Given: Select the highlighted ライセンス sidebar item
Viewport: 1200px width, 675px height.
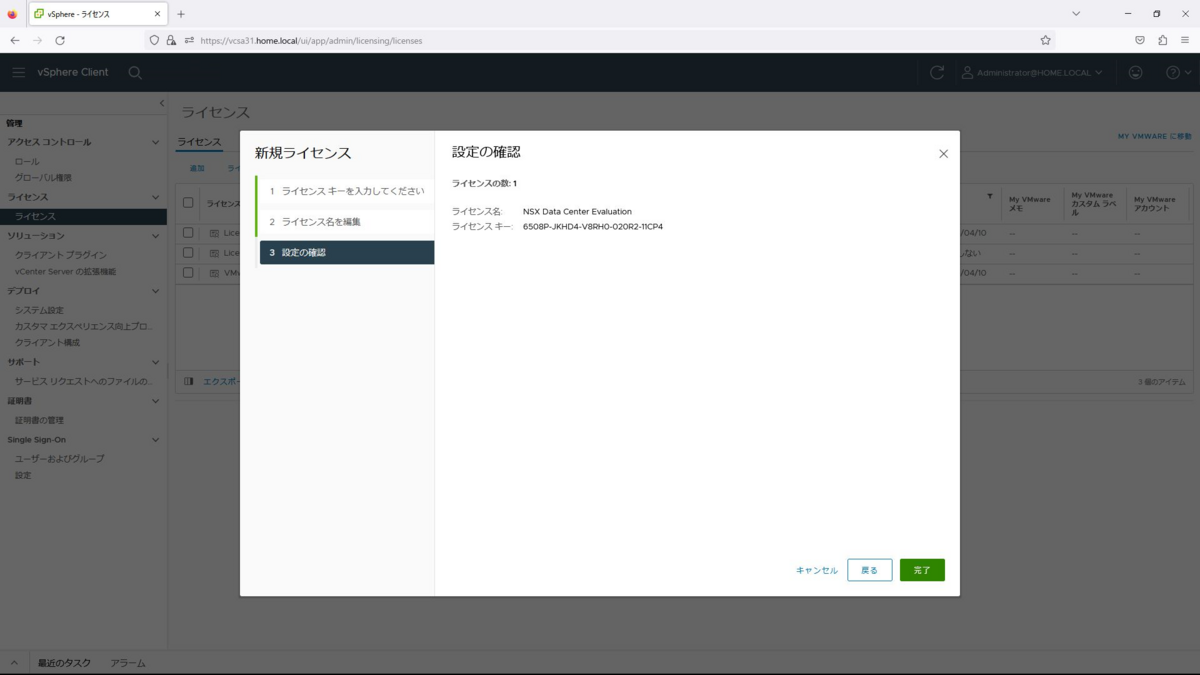Looking at the screenshot, I should tap(83, 216).
